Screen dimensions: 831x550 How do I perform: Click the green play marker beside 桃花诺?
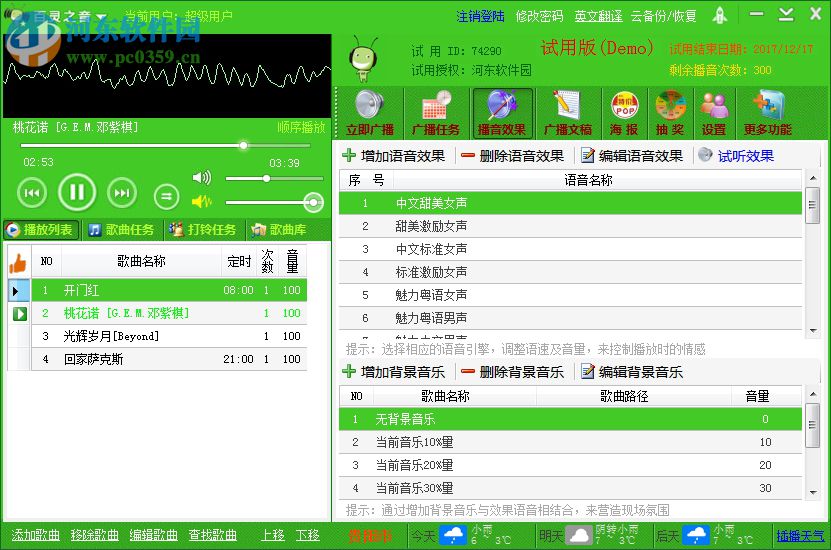[20, 314]
